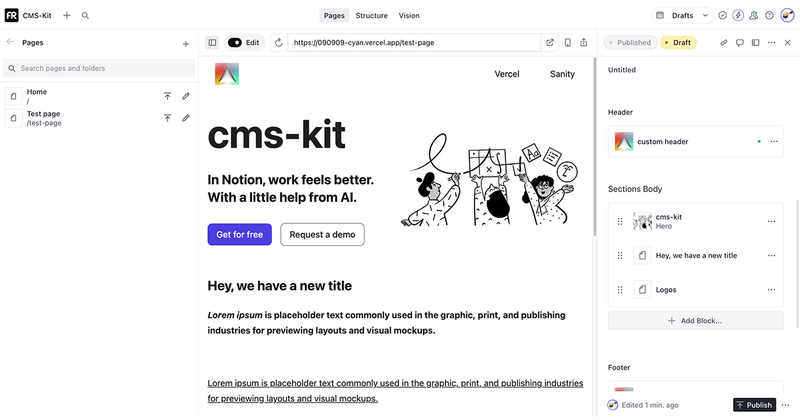The height and width of the screenshot is (420, 800).
Task: Toggle the inspector layout icon
Action: click(x=756, y=42)
